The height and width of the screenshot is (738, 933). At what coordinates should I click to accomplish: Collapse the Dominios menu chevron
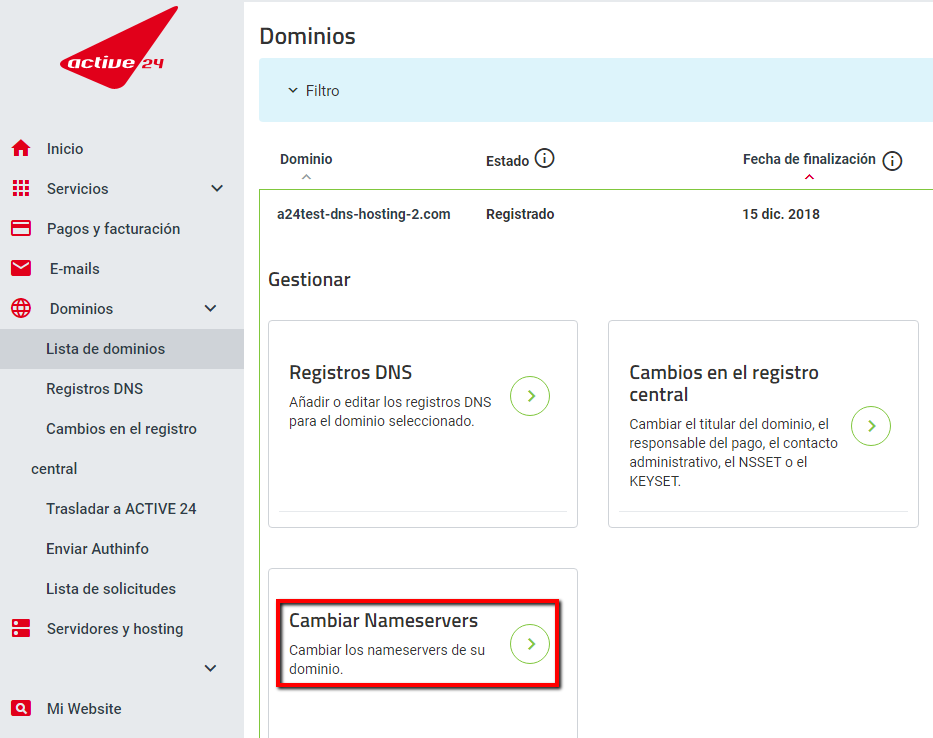[210, 308]
